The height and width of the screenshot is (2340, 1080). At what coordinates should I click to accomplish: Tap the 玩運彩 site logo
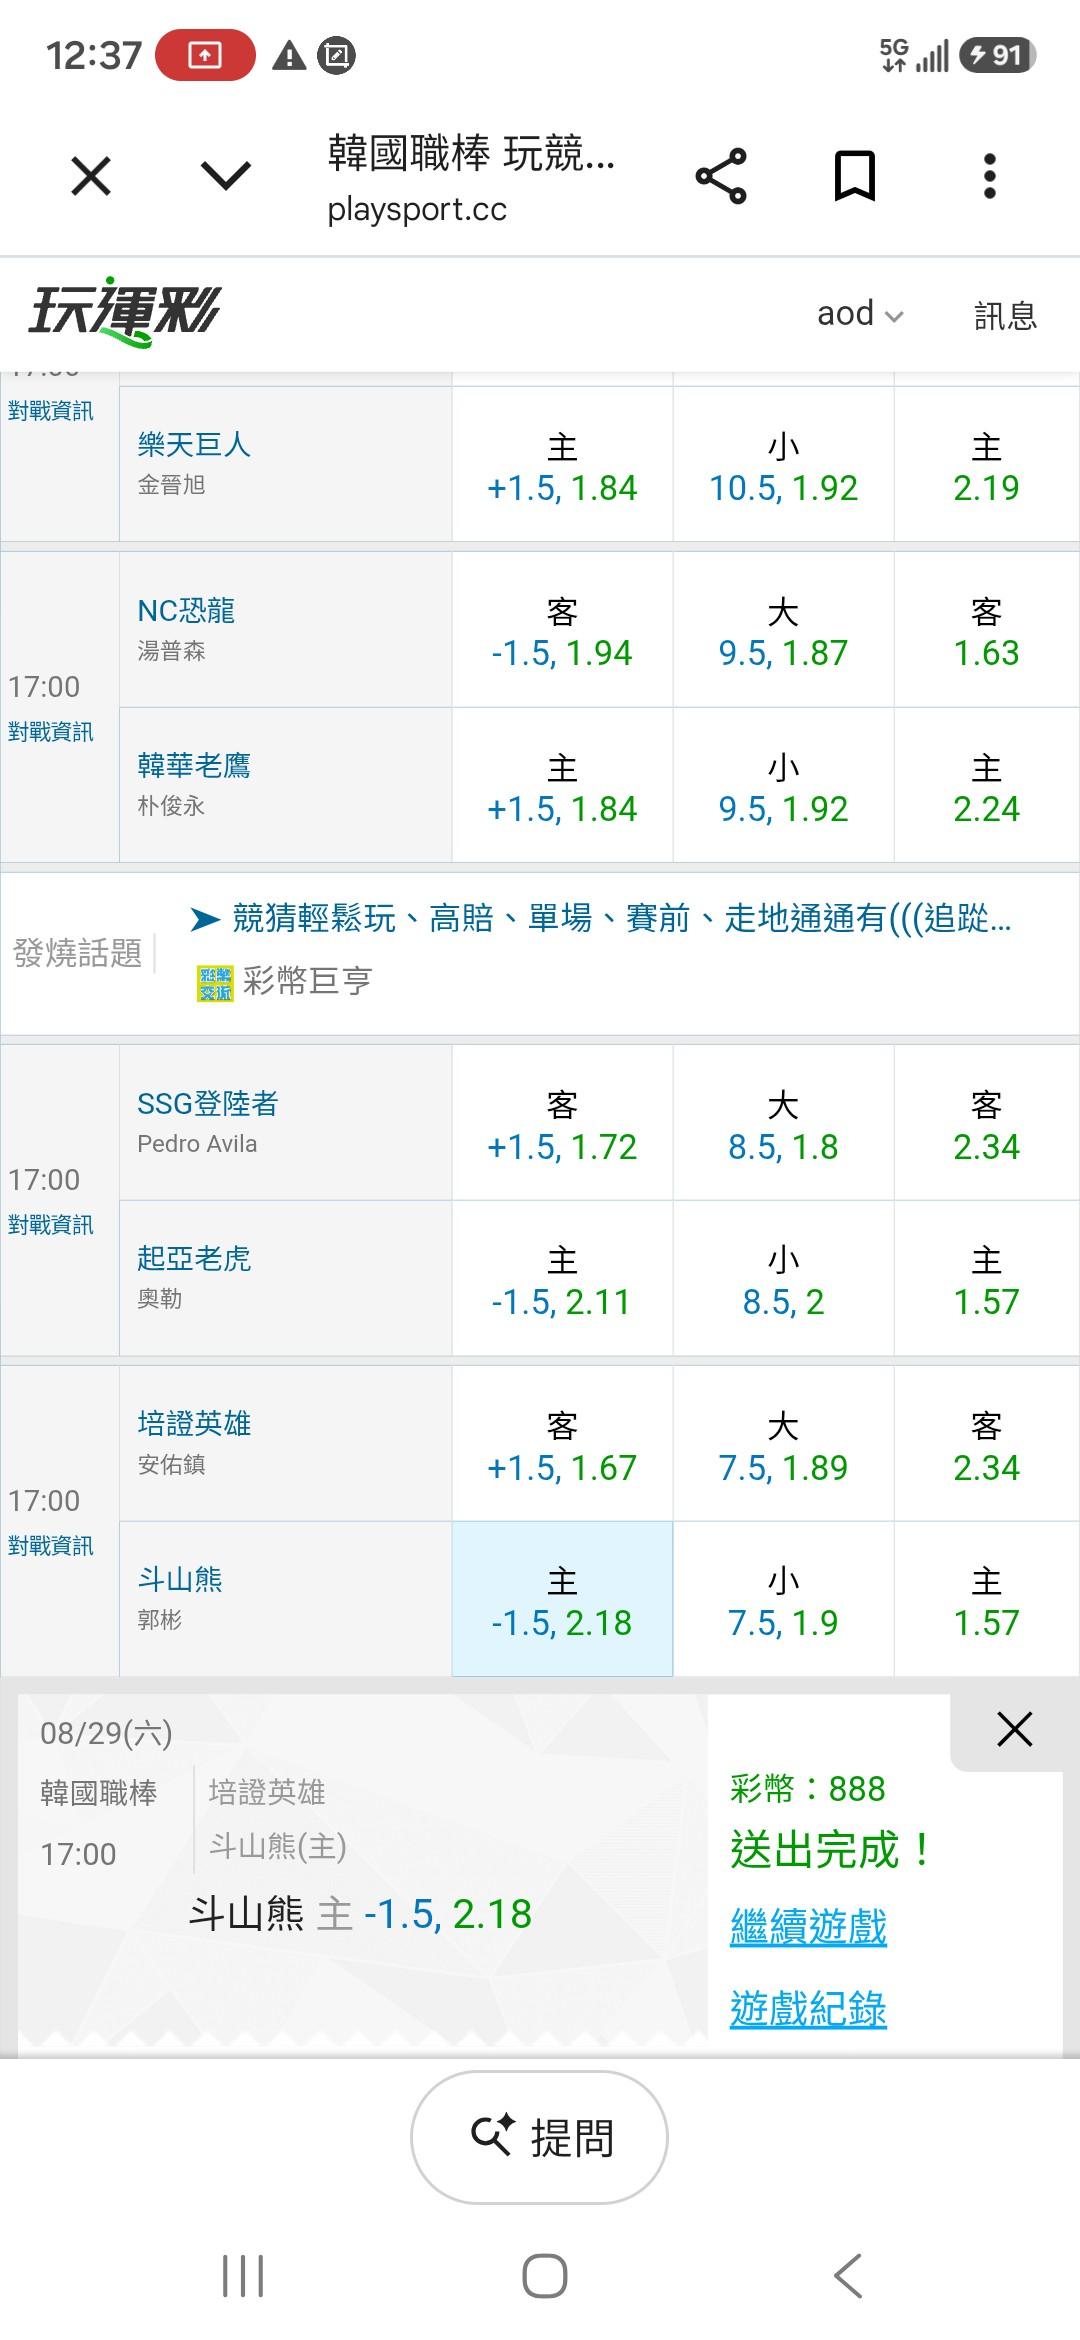[x=124, y=312]
